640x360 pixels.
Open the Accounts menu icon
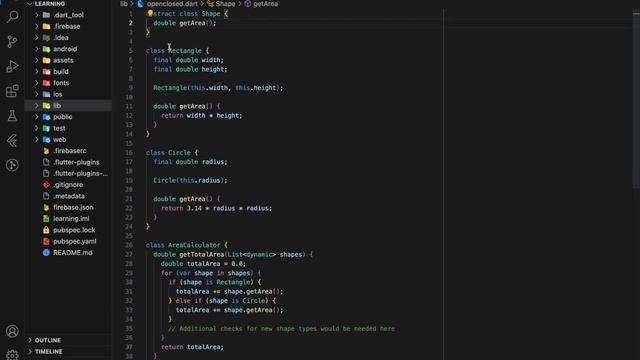click(12, 331)
